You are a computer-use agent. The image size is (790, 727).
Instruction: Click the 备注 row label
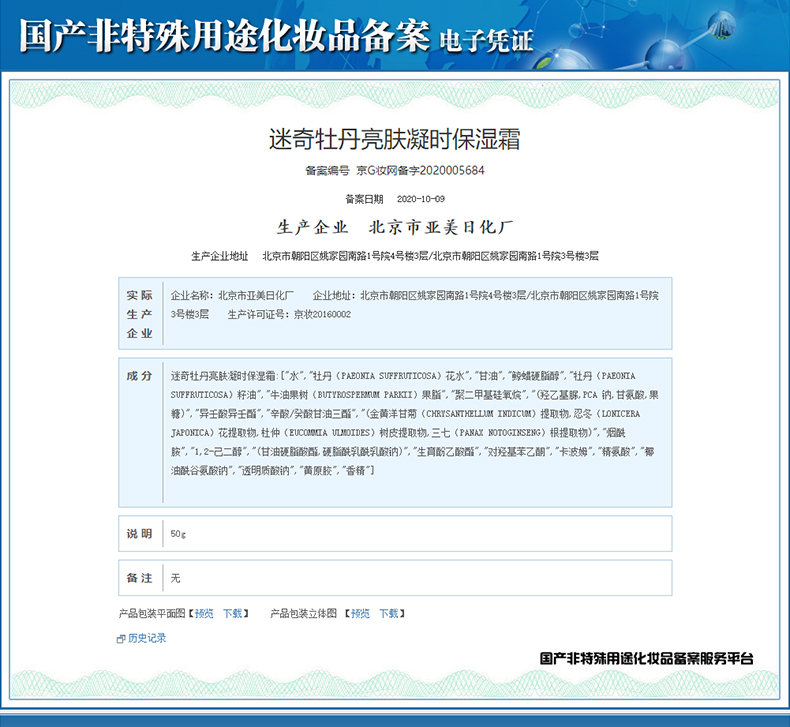pos(140,578)
